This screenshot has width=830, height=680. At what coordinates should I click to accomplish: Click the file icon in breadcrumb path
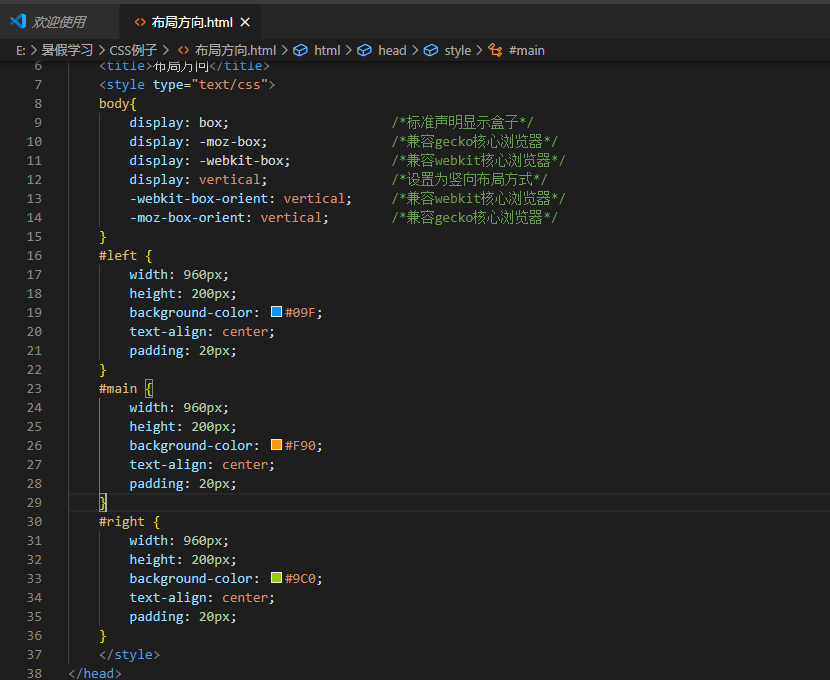[183, 50]
